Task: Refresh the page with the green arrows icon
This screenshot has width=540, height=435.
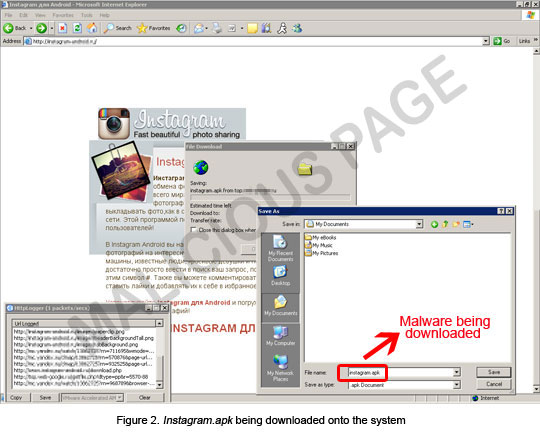Action: [x=77, y=28]
